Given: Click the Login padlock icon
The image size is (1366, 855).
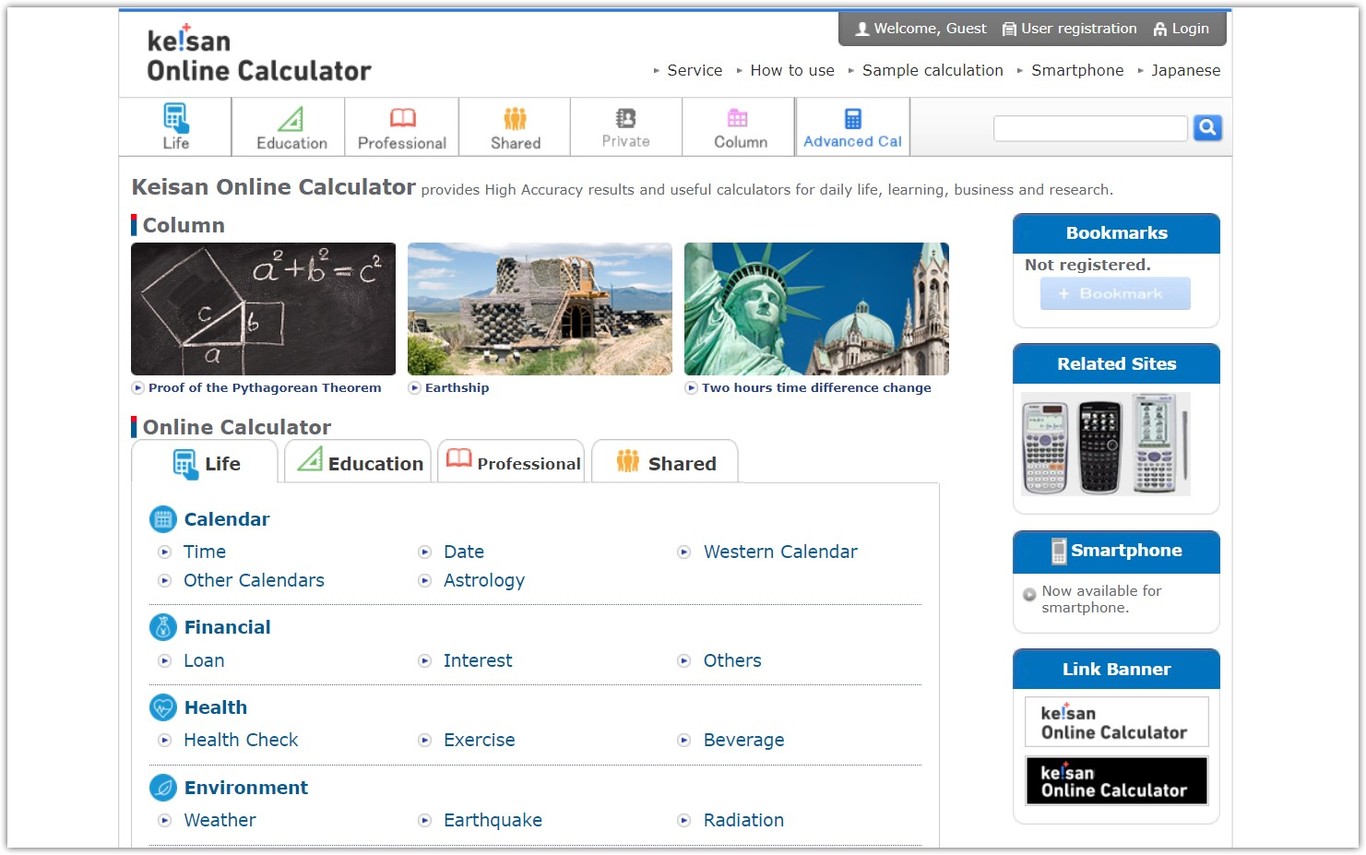Looking at the screenshot, I should (1160, 29).
